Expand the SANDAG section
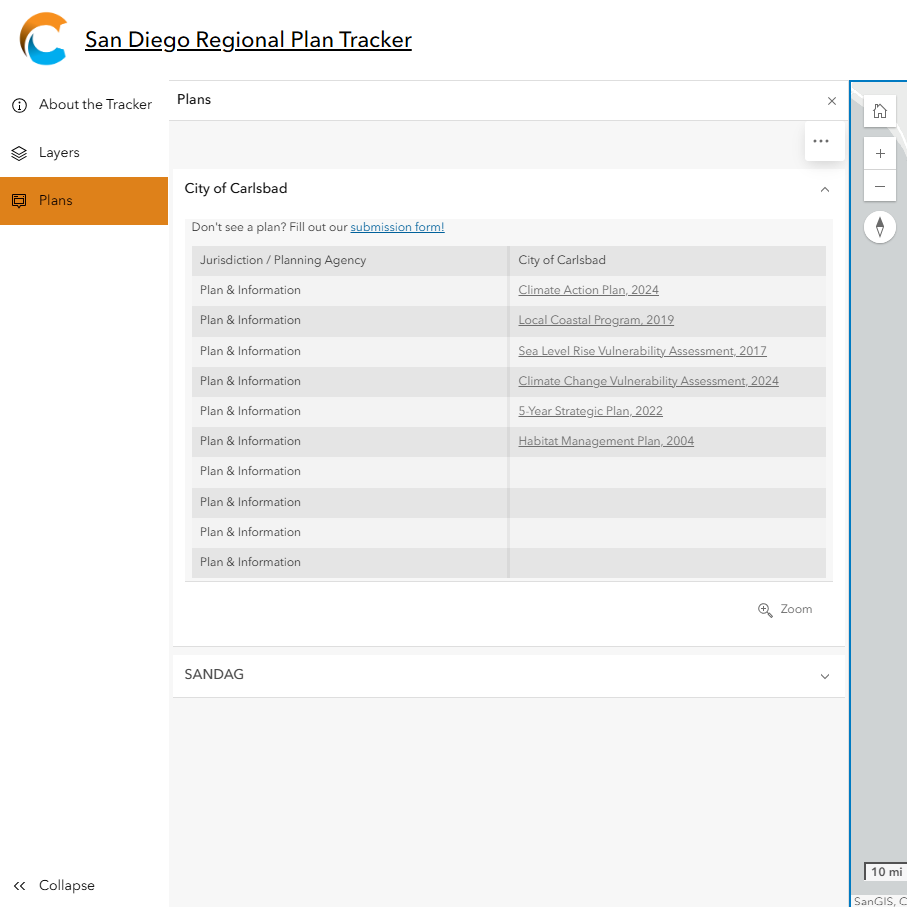Viewport: 907px width, 907px height. (824, 676)
